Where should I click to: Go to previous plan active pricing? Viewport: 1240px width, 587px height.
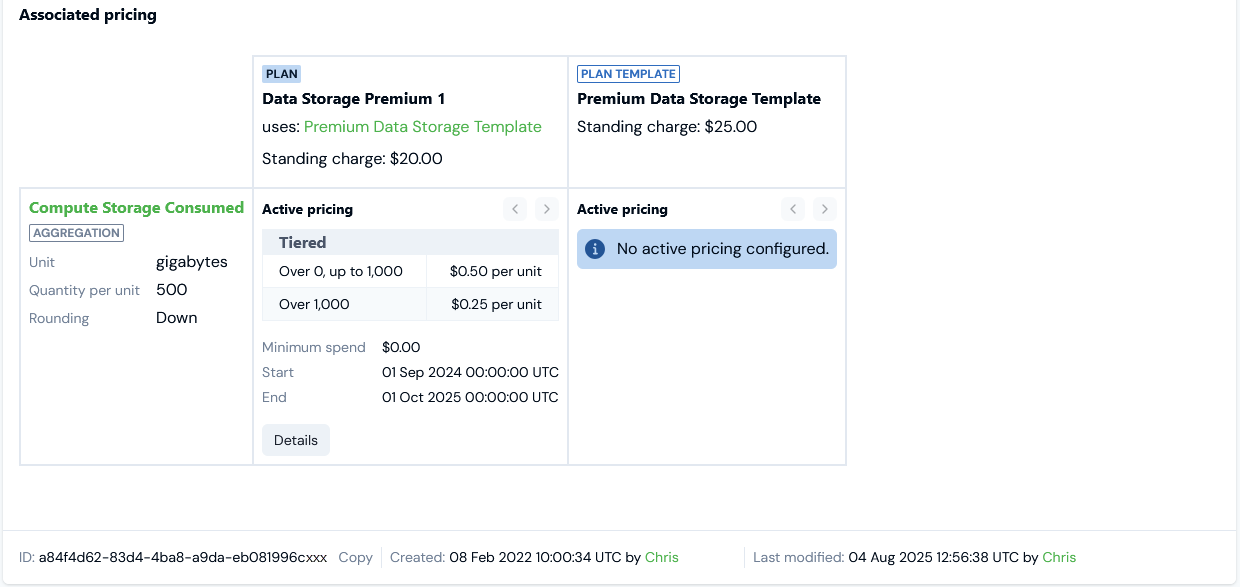[515, 209]
